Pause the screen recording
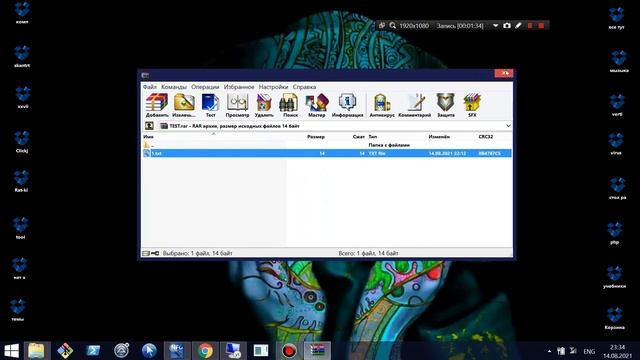Viewport: 640px width, 360px height. coord(530,25)
